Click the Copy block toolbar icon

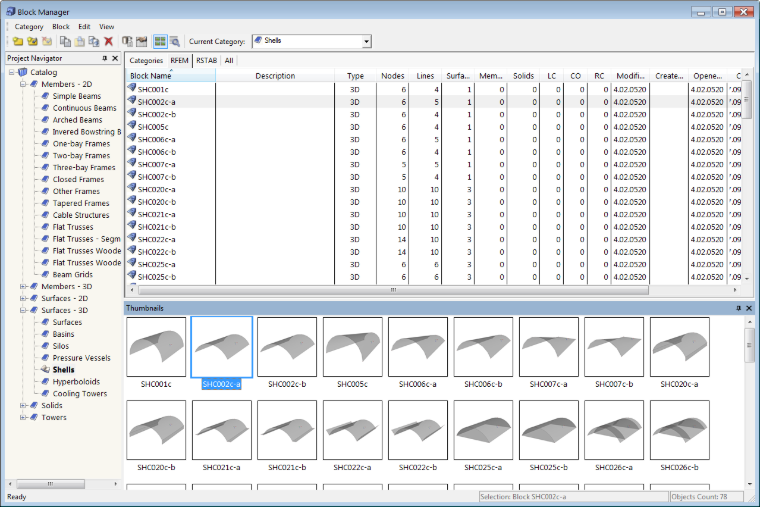[x=65, y=42]
